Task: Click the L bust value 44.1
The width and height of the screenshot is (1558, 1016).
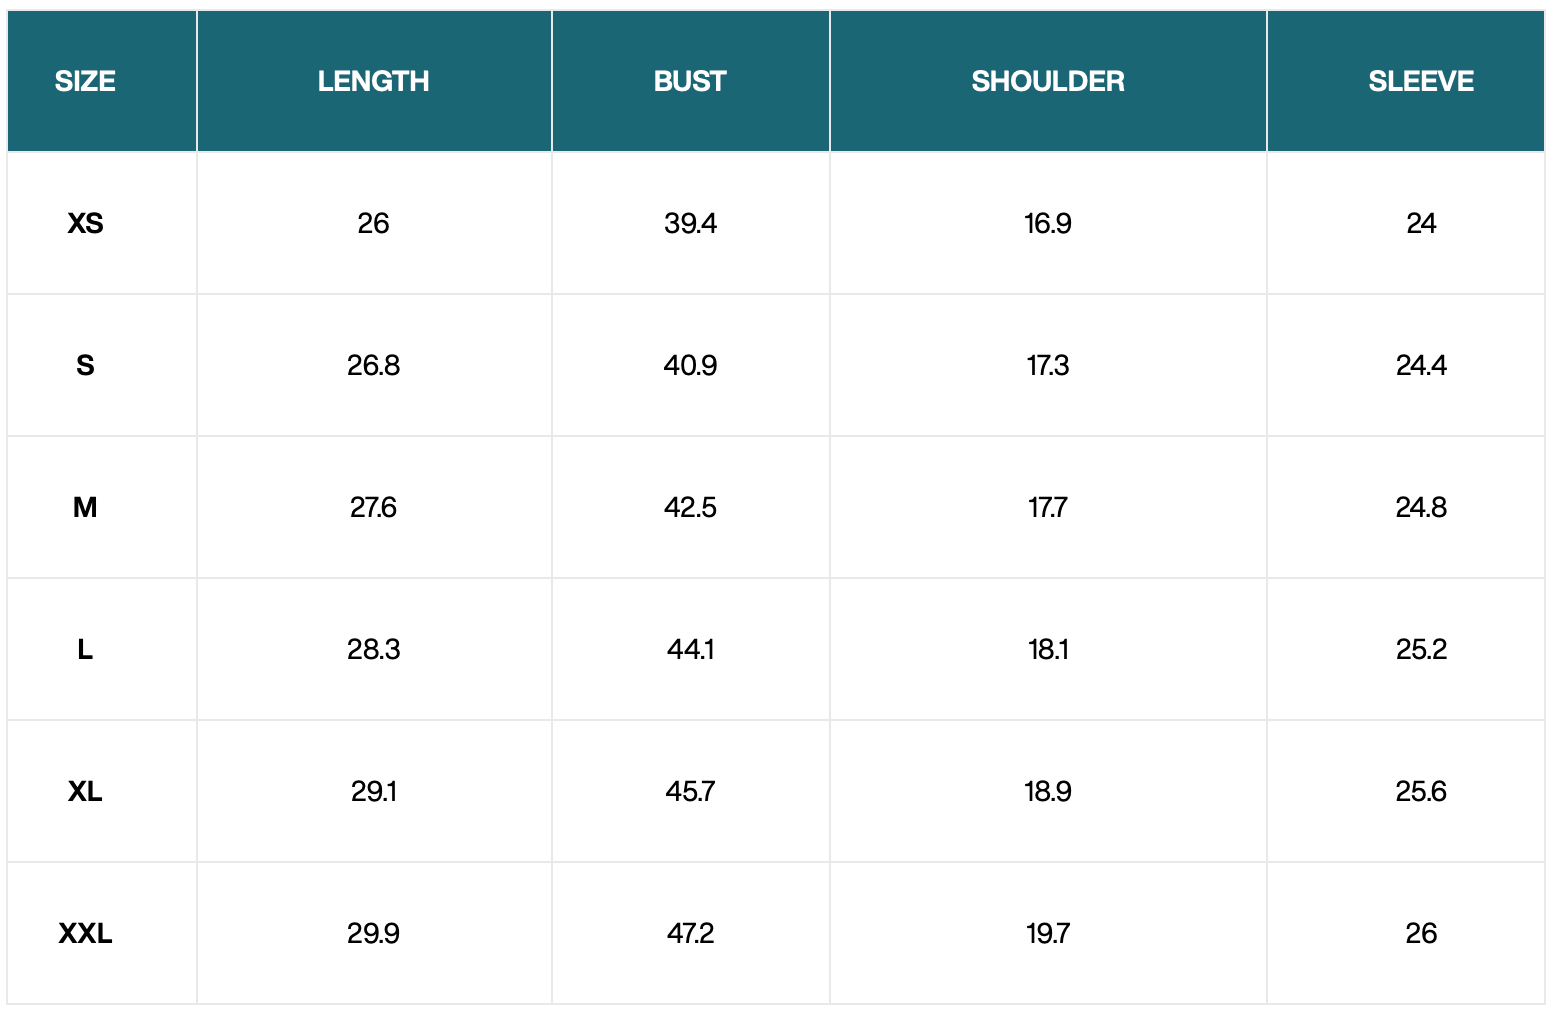Action: coord(690,649)
